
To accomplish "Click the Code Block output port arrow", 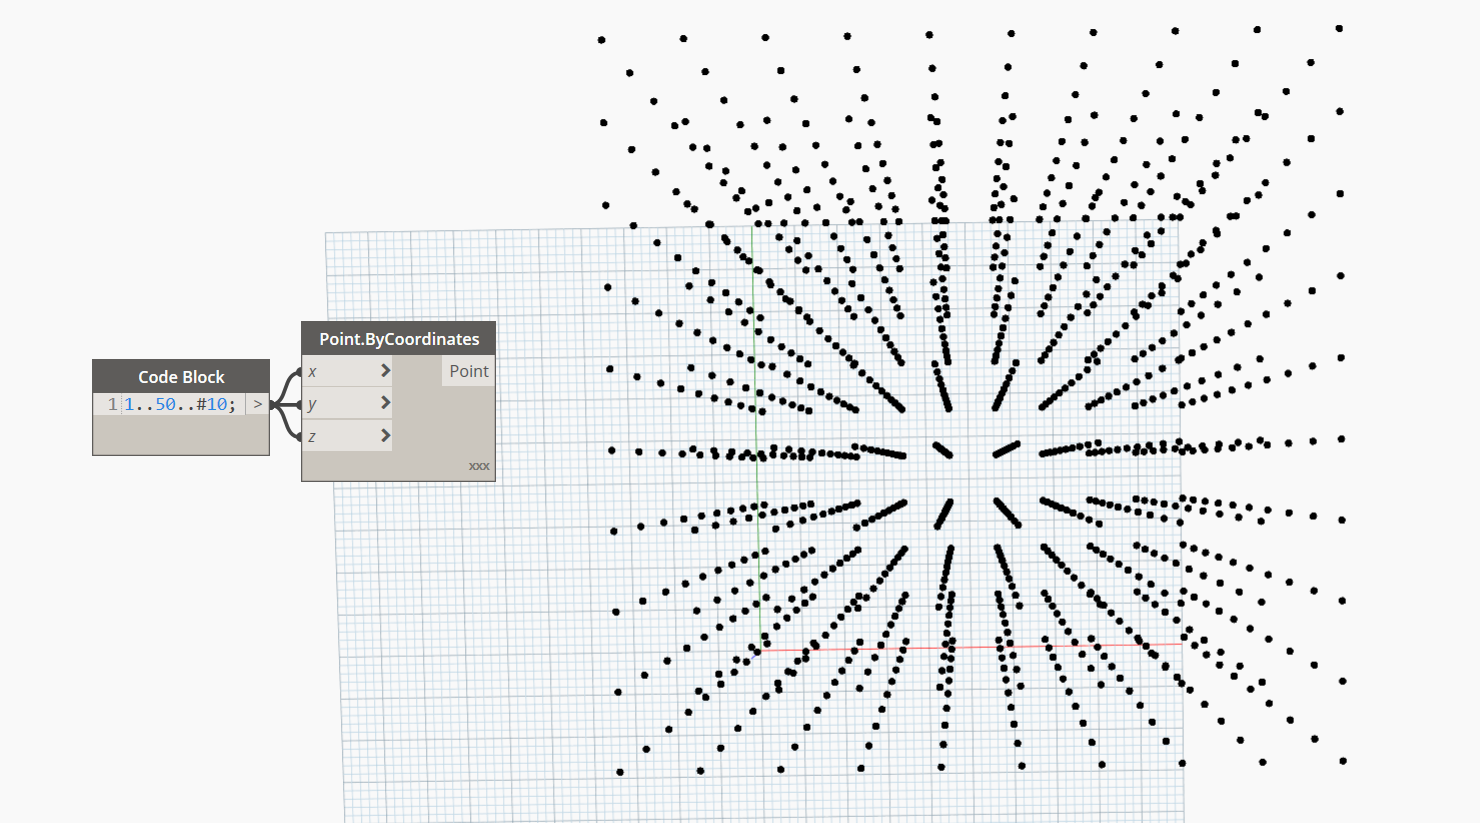I will 257,403.
